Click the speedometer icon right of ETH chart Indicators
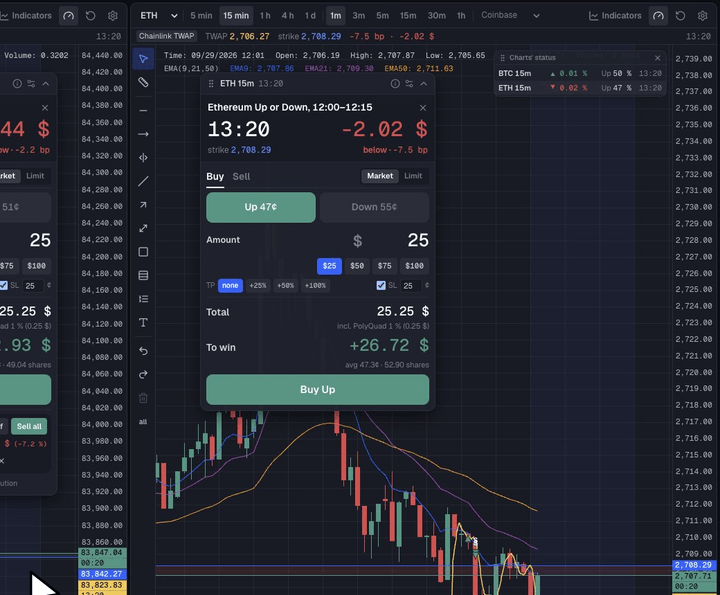The width and height of the screenshot is (720, 595). pos(658,16)
